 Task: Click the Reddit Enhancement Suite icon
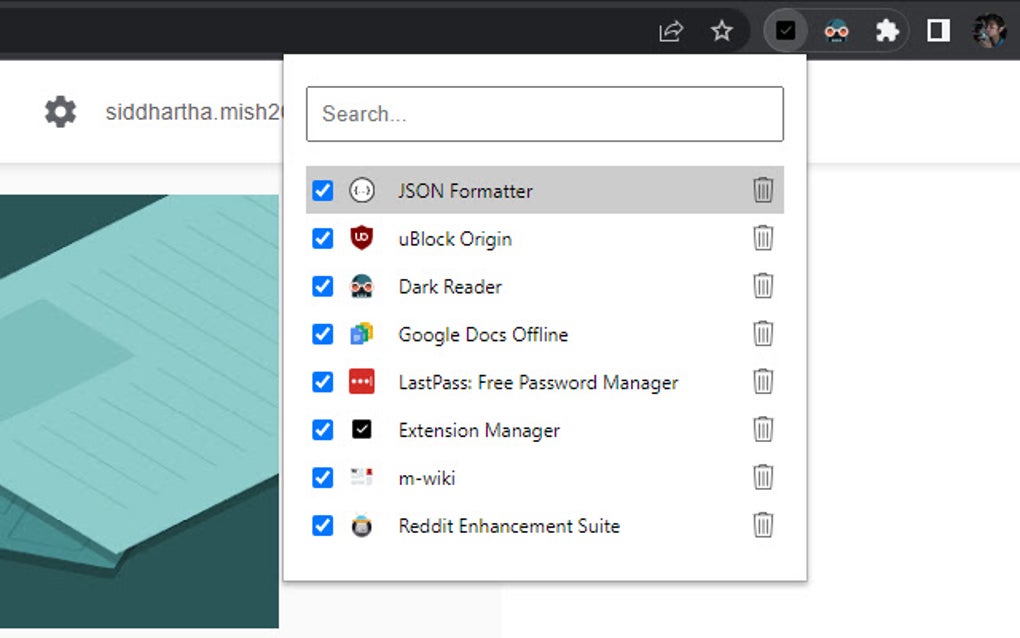click(360, 526)
